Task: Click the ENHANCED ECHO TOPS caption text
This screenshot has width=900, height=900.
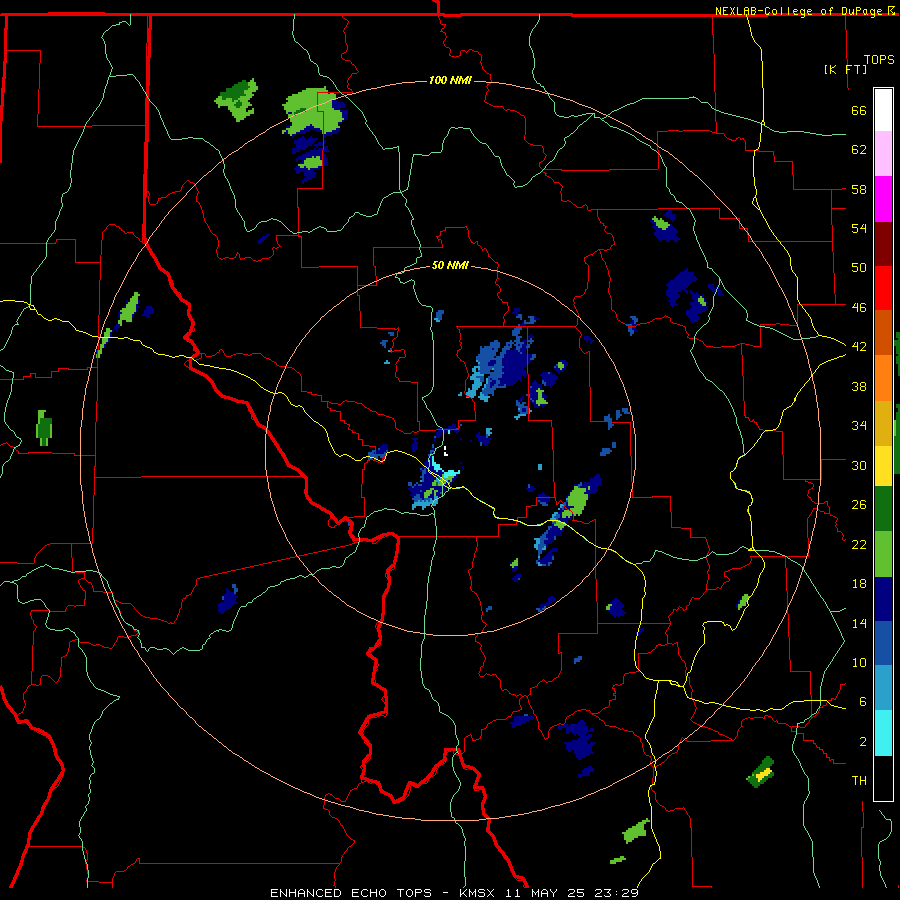Action: (351, 893)
